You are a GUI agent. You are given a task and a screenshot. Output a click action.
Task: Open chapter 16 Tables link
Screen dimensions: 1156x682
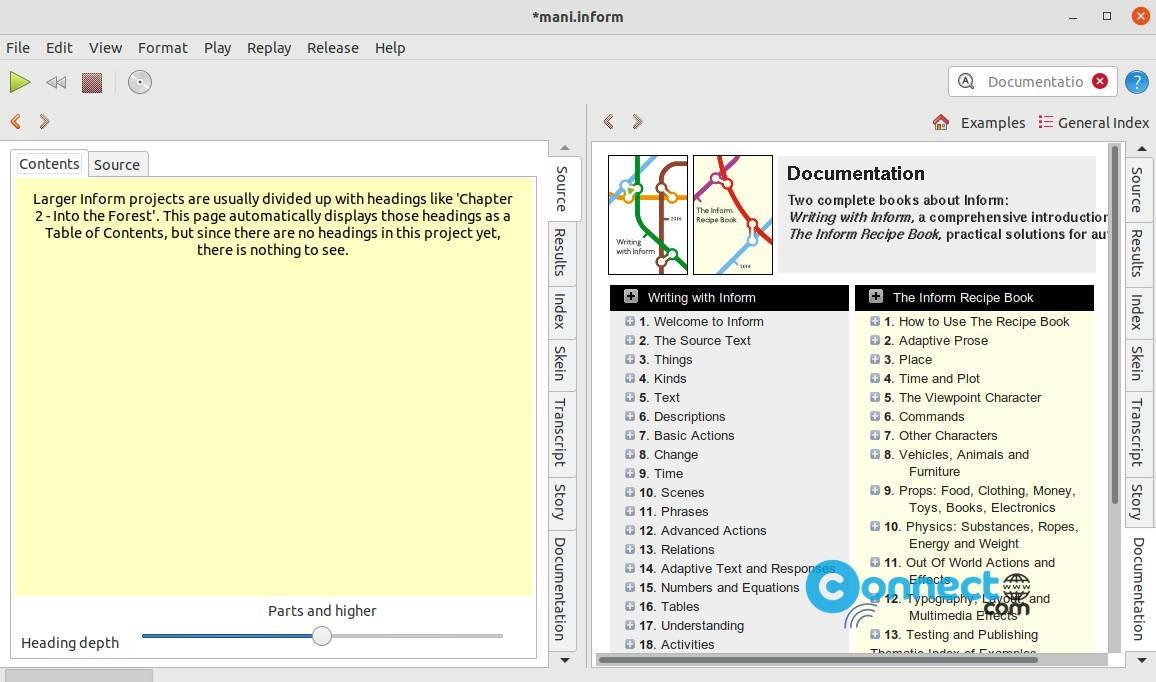tap(680, 607)
